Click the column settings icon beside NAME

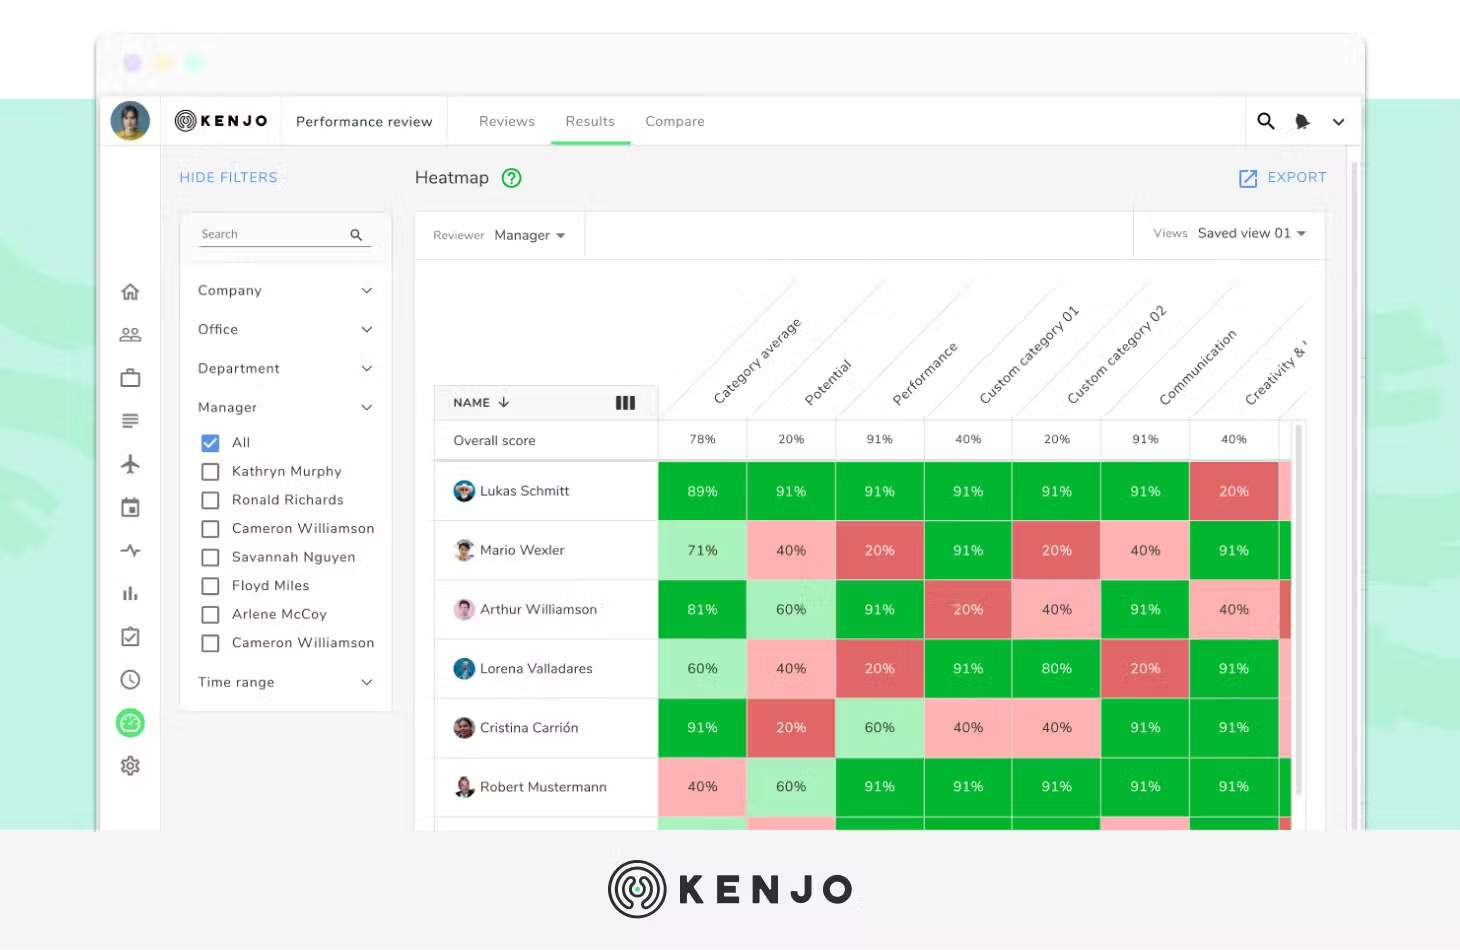click(x=625, y=403)
